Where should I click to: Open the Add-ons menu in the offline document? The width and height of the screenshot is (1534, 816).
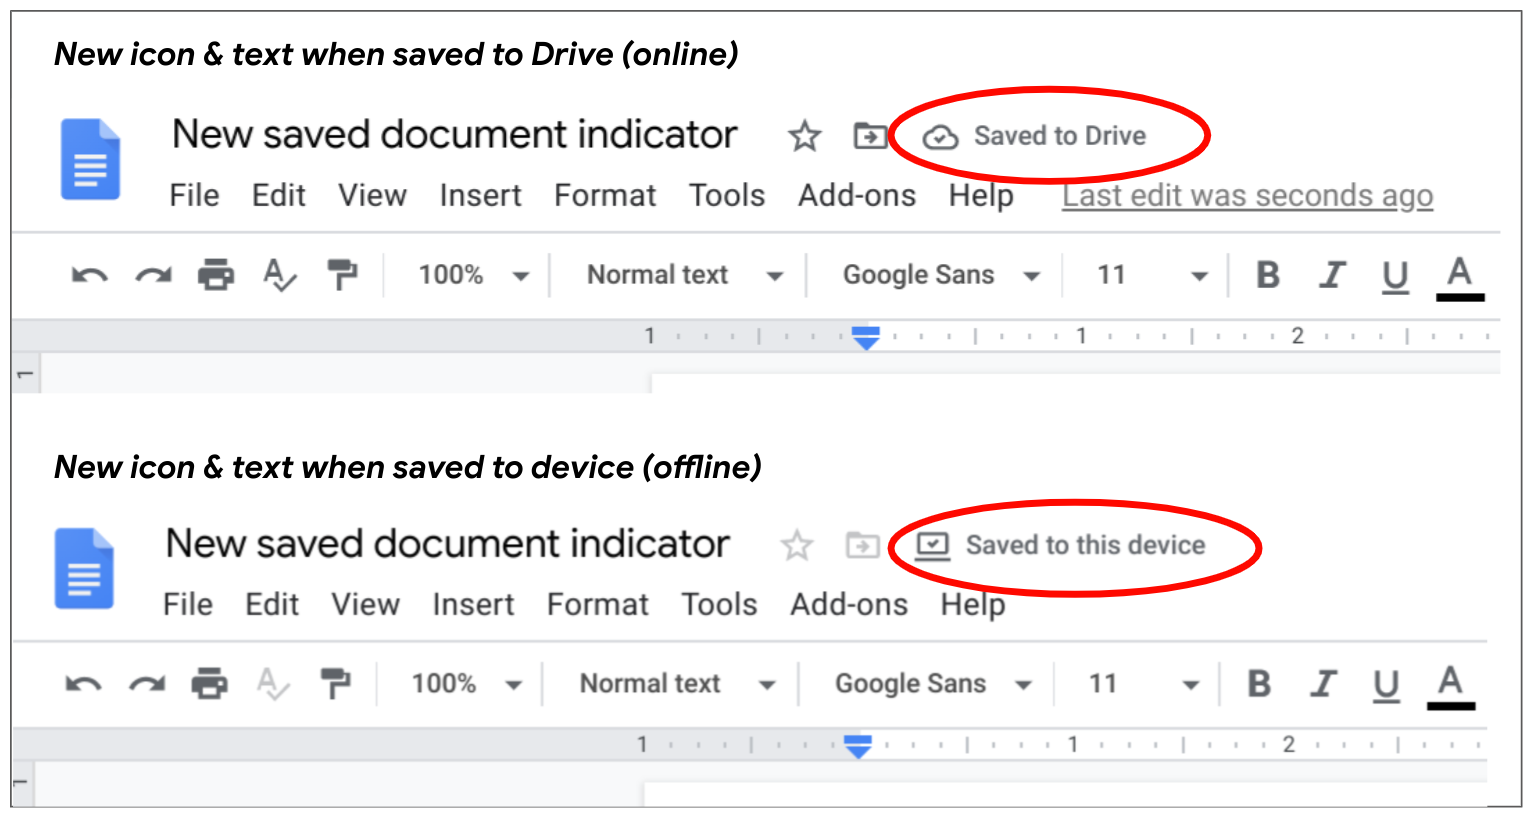(849, 604)
